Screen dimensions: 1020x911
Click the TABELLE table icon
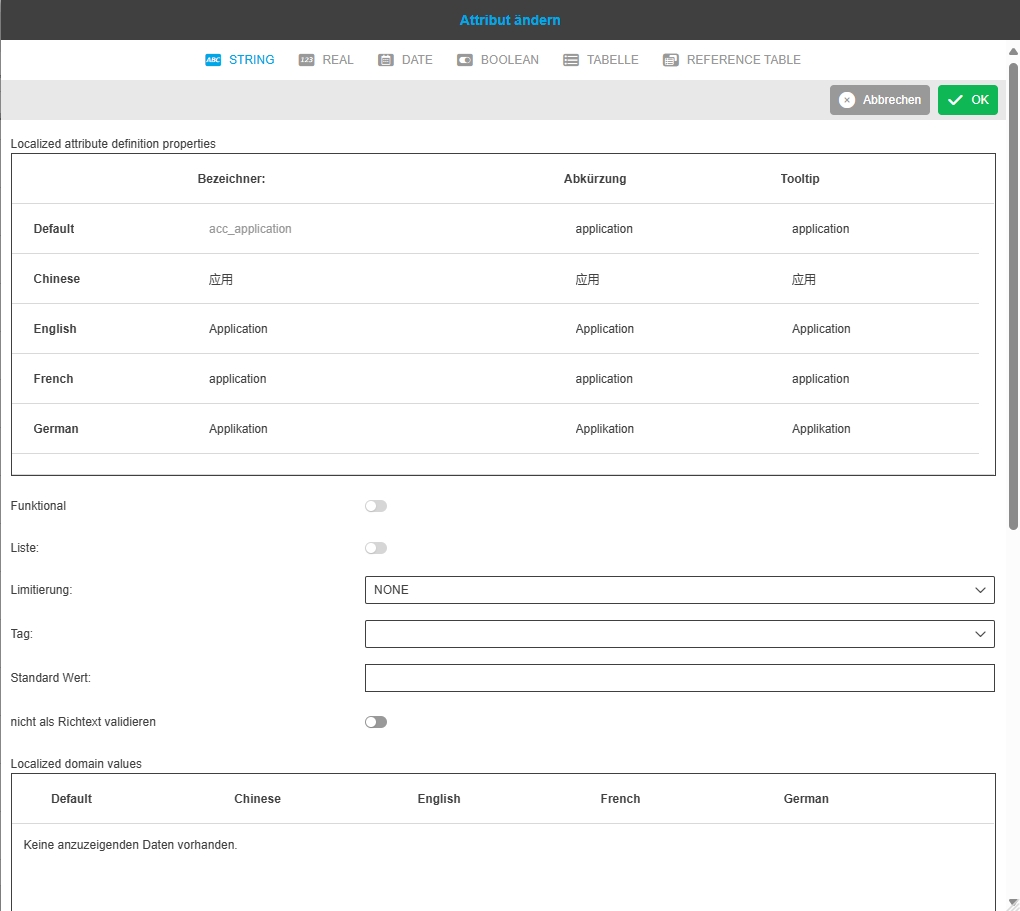tap(571, 60)
